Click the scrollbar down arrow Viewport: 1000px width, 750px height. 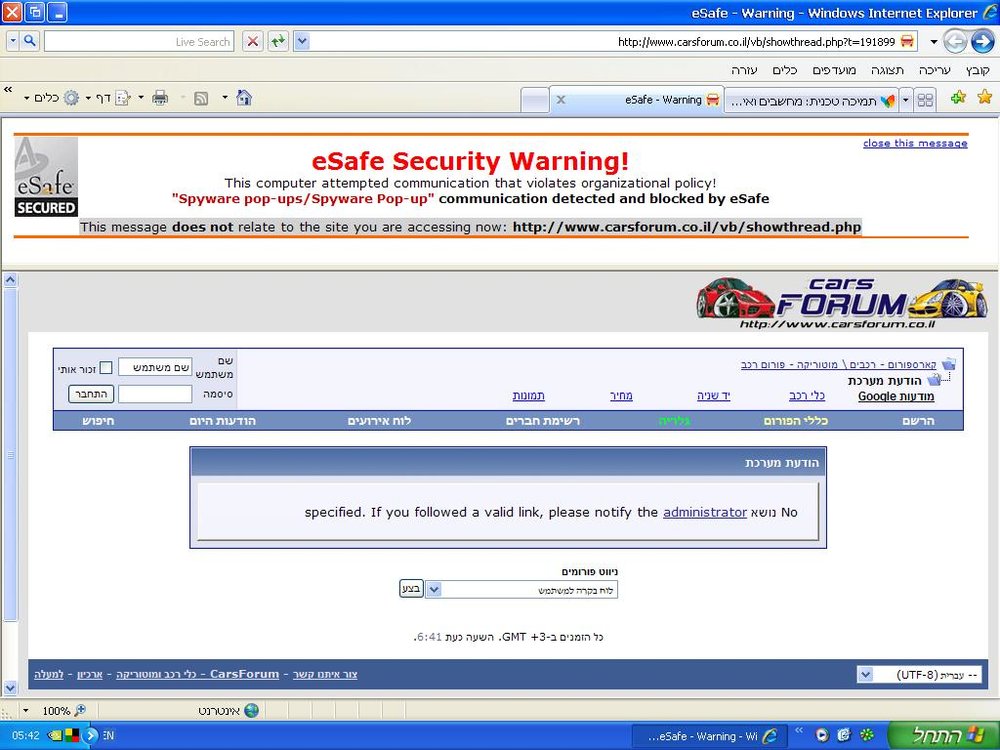(10, 688)
